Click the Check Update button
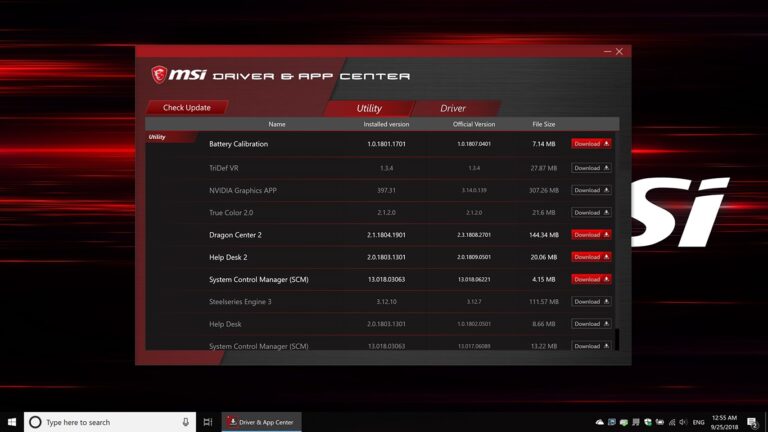This screenshot has height=432, width=768. click(187, 107)
